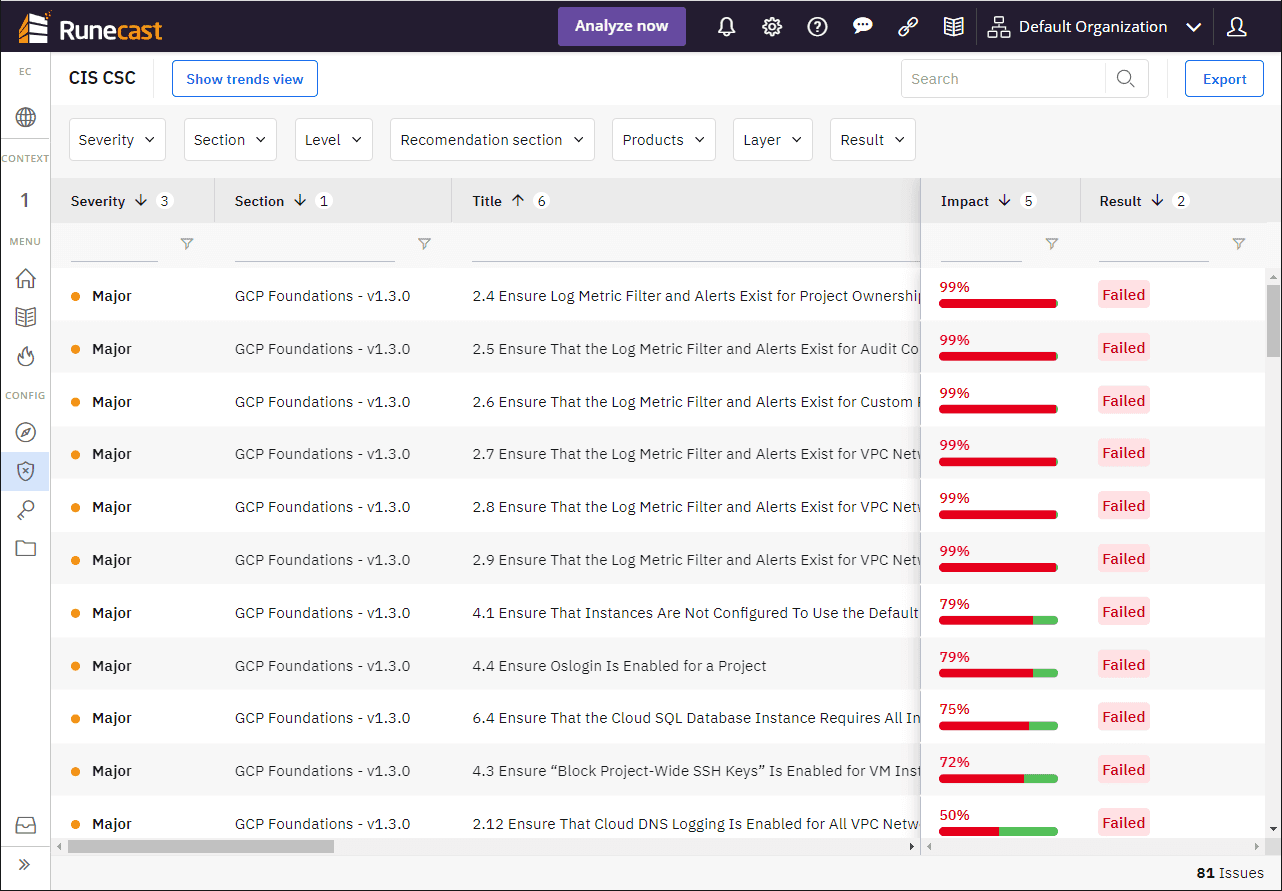Image resolution: width=1282 pixels, height=891 pixels.
Task: Select row 4.3 Block Project-Wide SSH Keys
Action: coord(696,771)
